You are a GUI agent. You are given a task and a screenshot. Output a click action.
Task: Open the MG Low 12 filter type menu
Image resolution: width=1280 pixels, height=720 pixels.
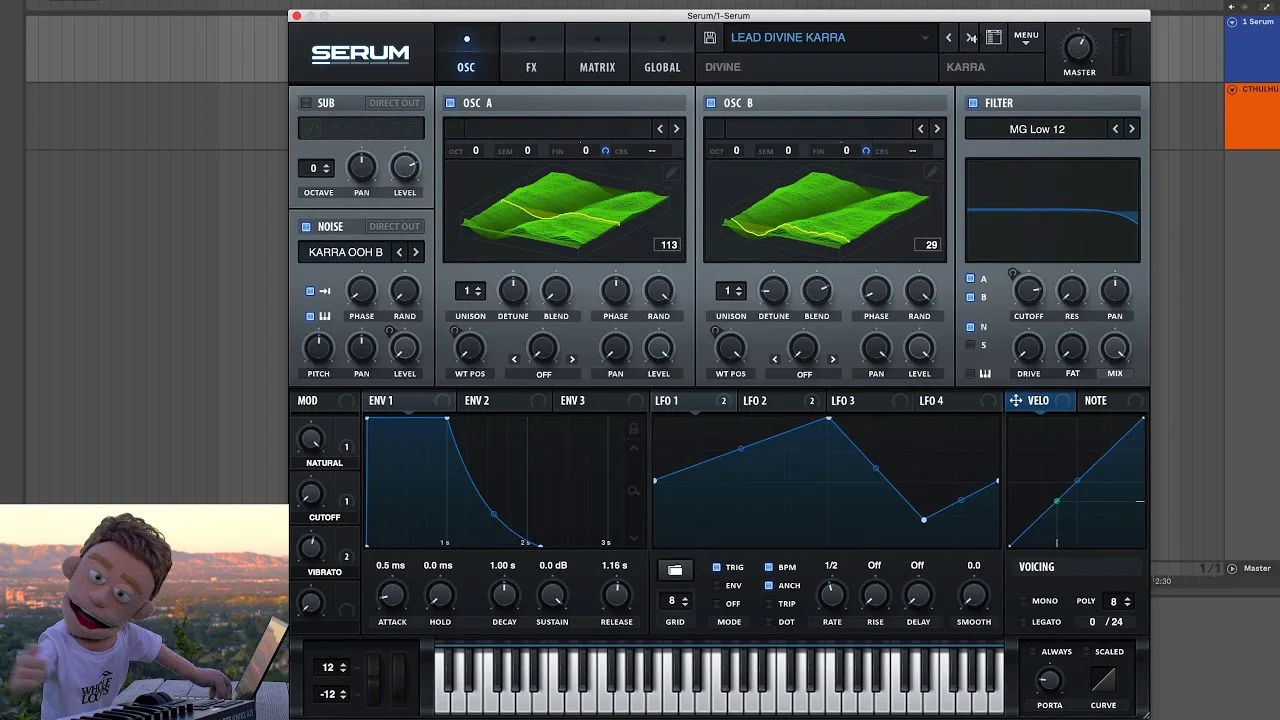coord(1037,129)
